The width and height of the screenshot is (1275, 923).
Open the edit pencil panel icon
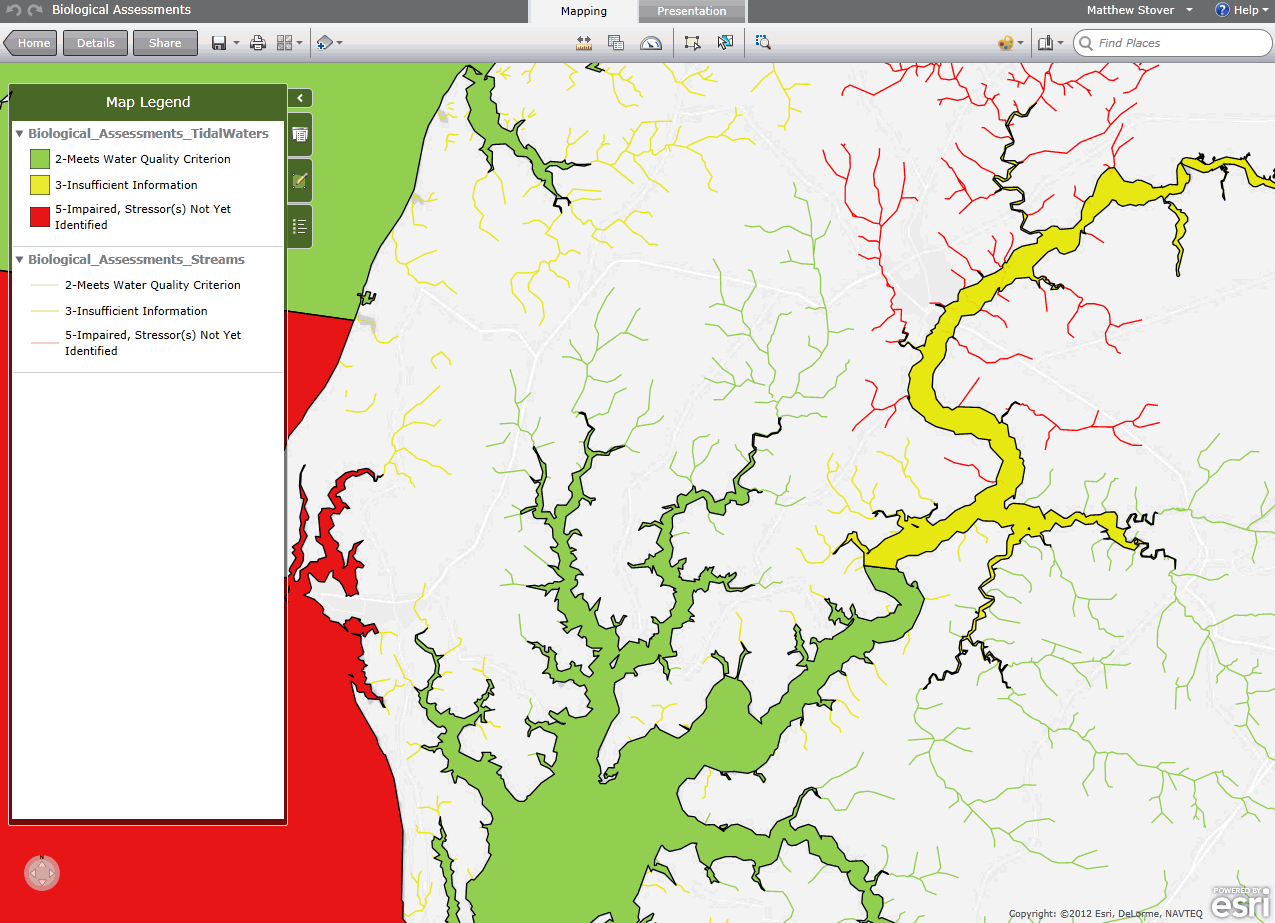click(x=300, y=181)
